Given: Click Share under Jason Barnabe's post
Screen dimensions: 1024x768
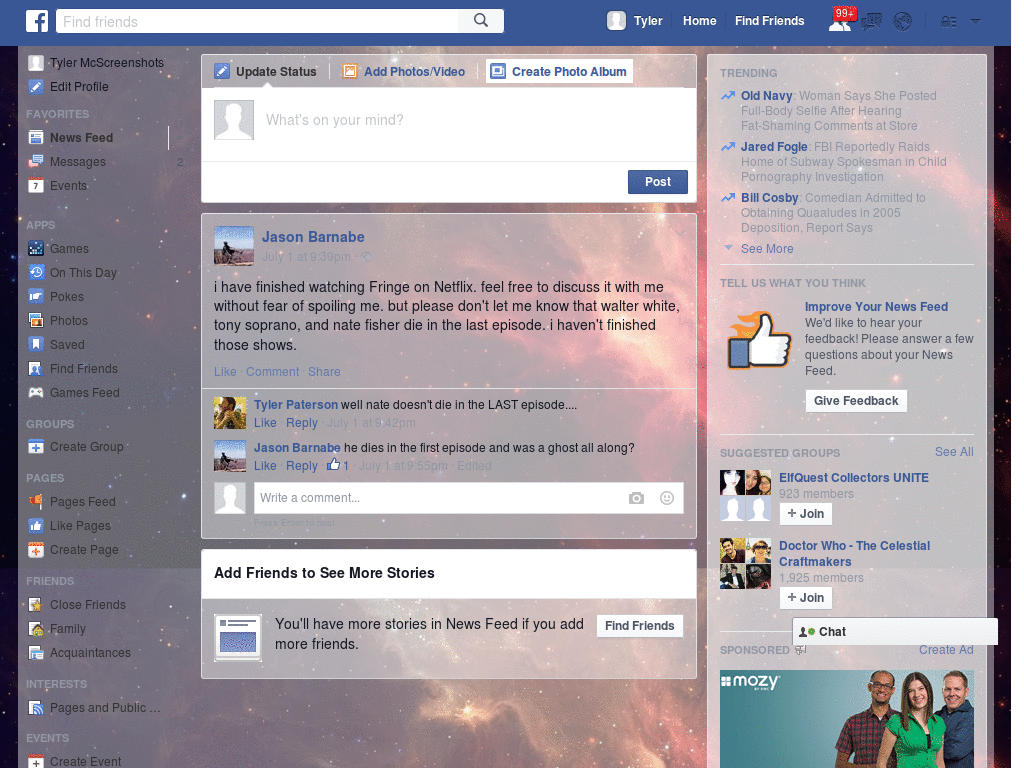Looking at the screenshot, I should [324, 372].
